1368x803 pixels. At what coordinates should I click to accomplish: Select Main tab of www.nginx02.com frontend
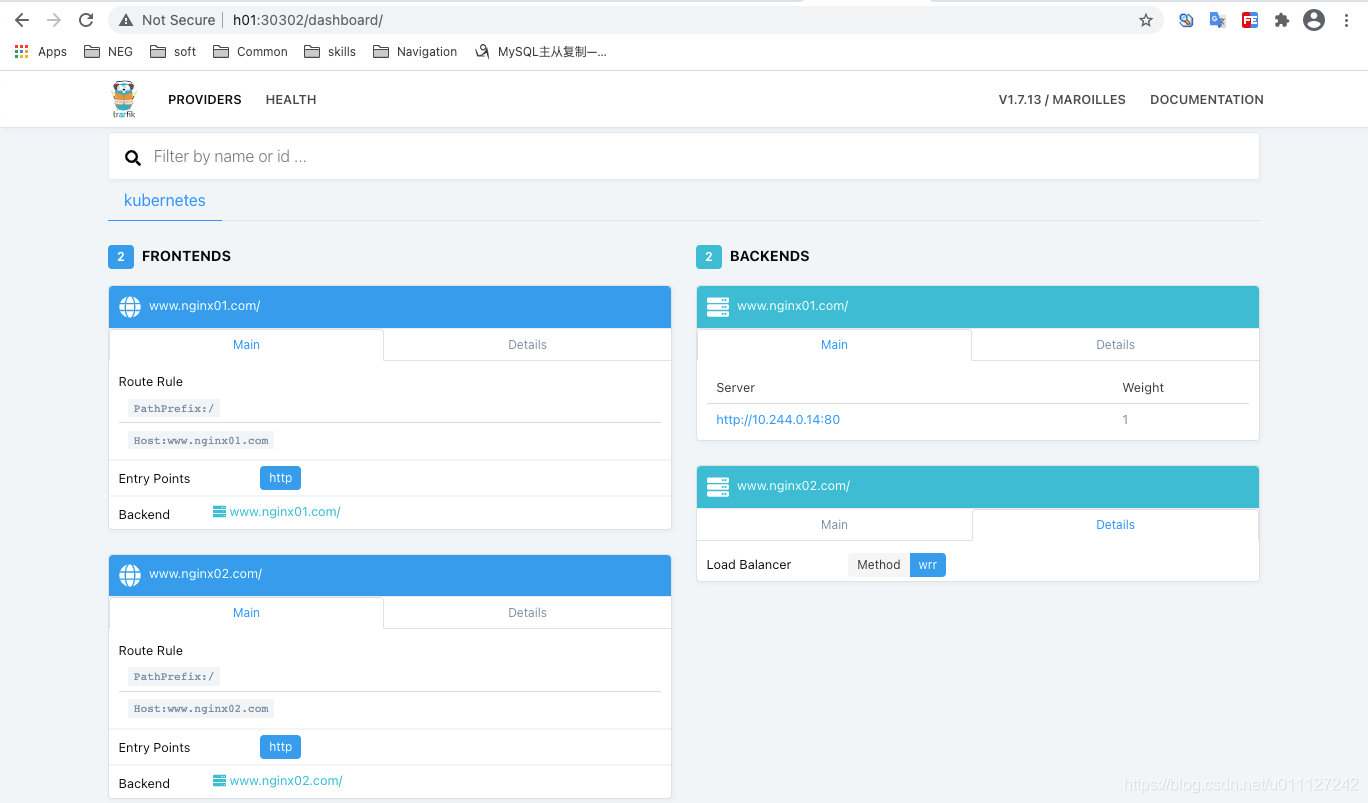click(x=246, y=613)
